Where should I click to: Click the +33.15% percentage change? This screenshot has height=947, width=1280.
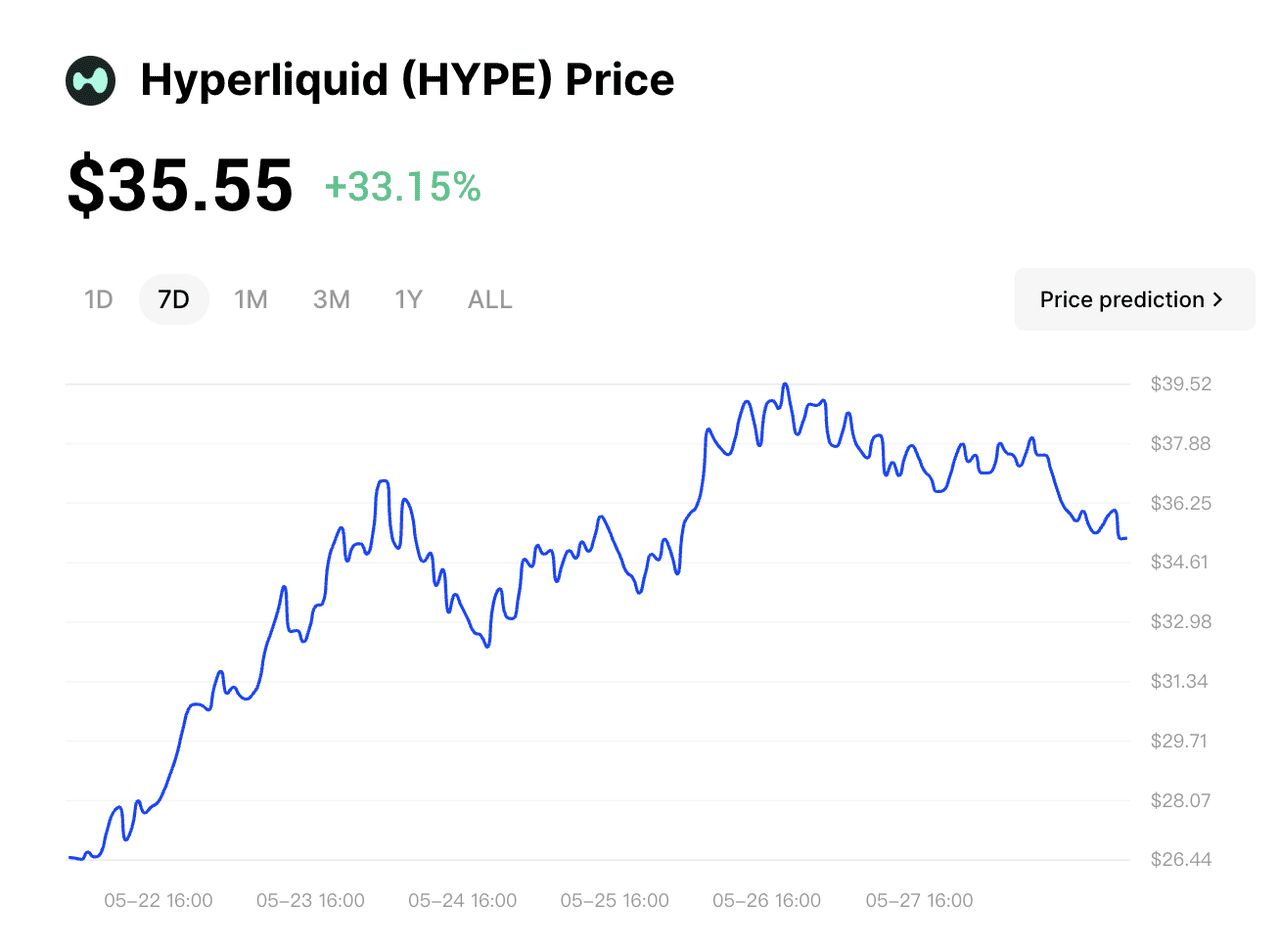[403, 186]
